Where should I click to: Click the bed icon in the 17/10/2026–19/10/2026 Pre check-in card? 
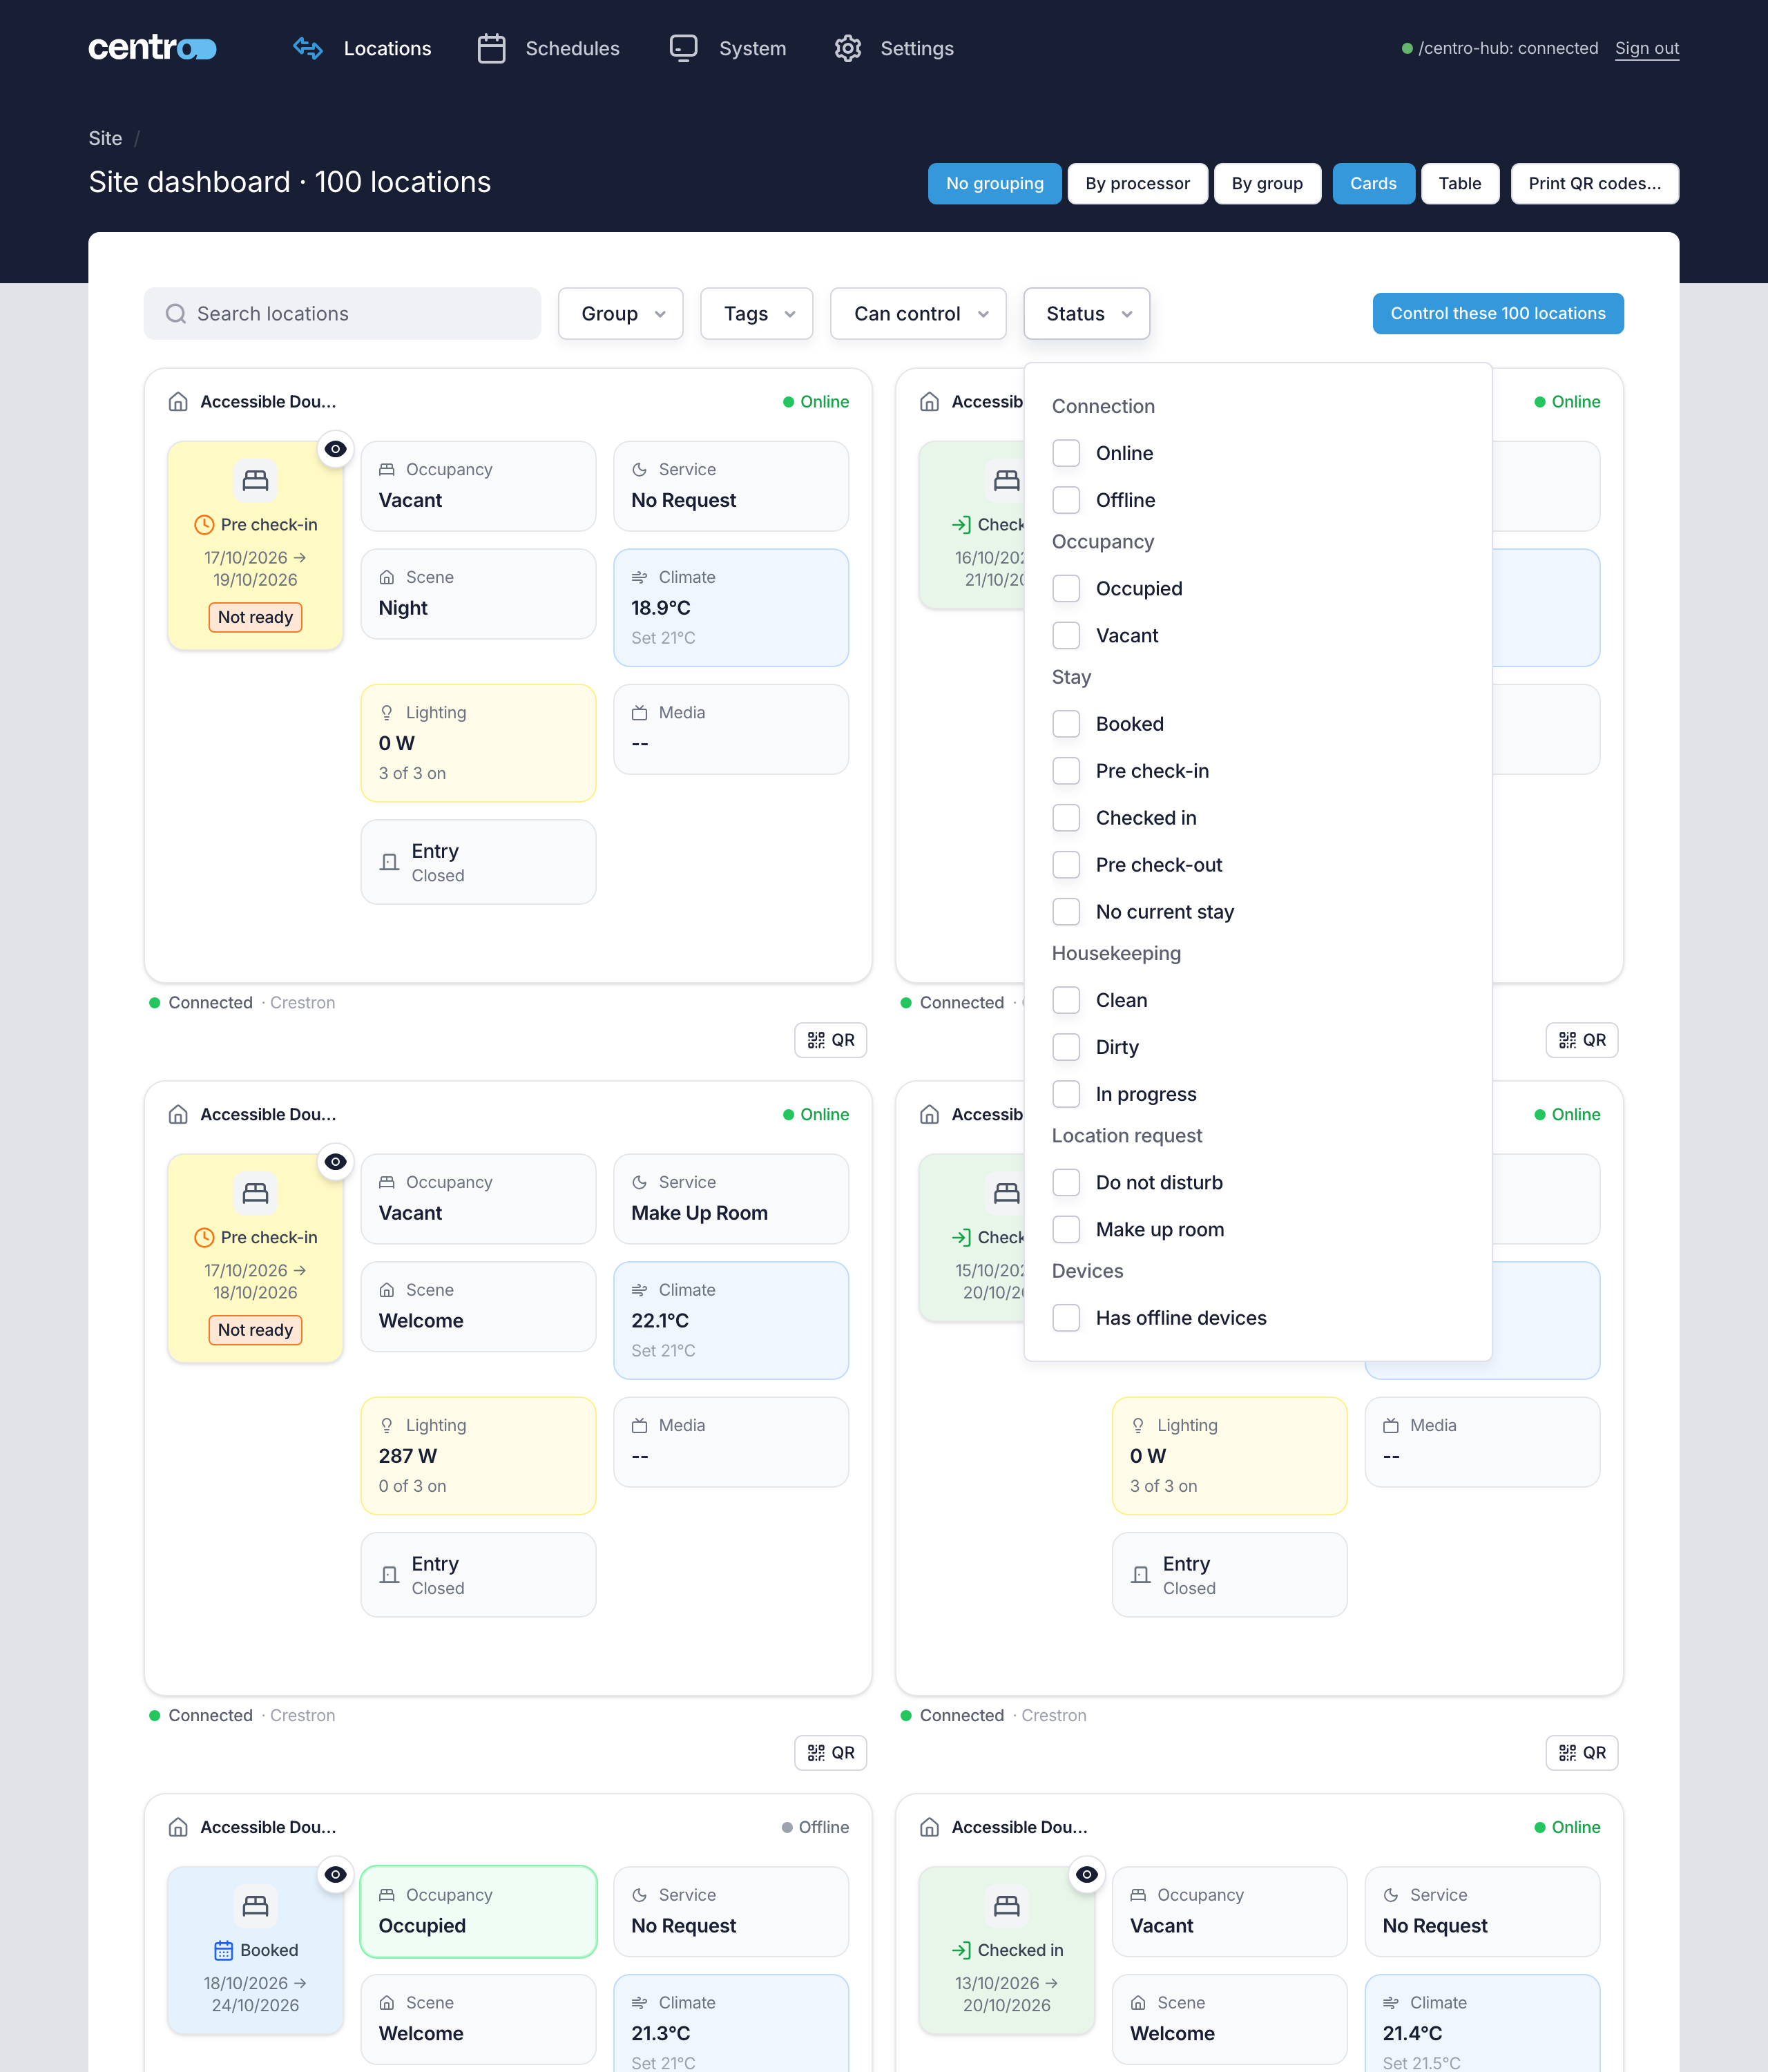[255, 480]
